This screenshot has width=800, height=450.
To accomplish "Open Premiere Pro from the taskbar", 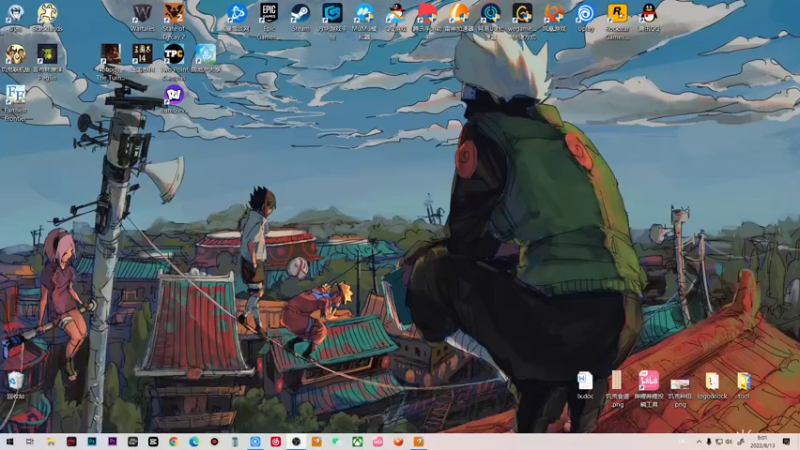I will (x=112, y=442).
